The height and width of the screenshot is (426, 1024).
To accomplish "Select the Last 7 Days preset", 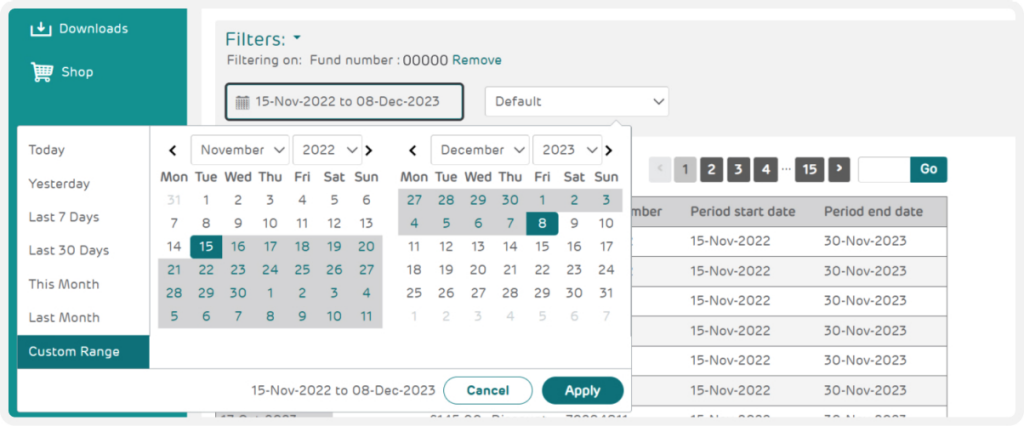I will coord(63,217).
